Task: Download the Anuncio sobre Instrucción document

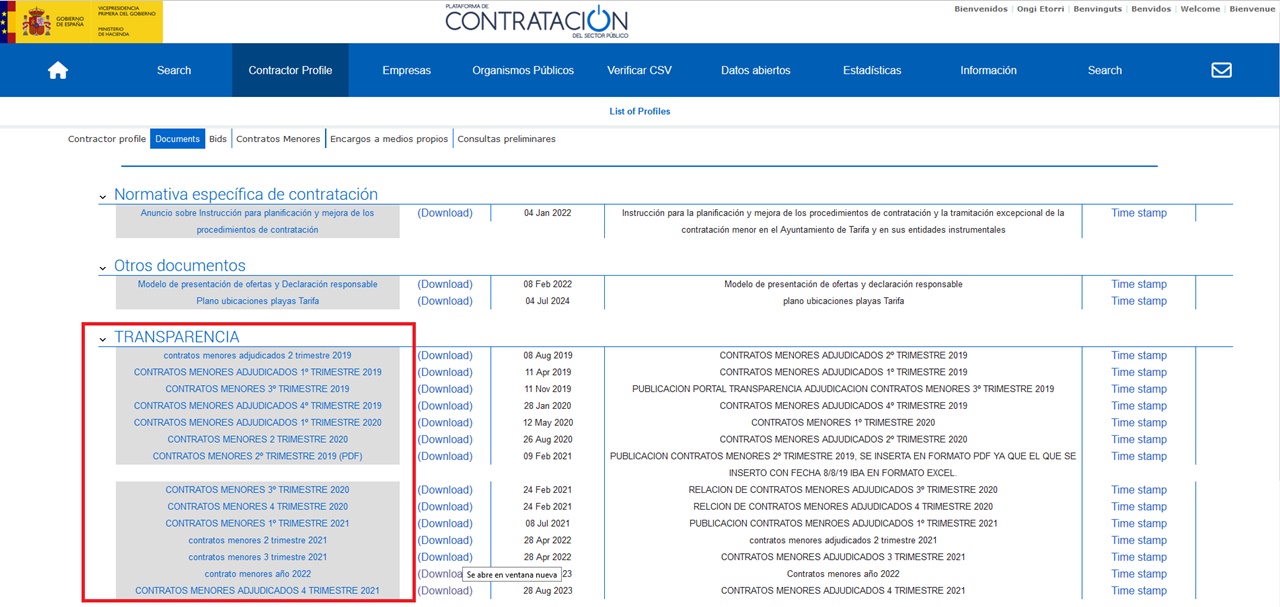Action: 445,213
